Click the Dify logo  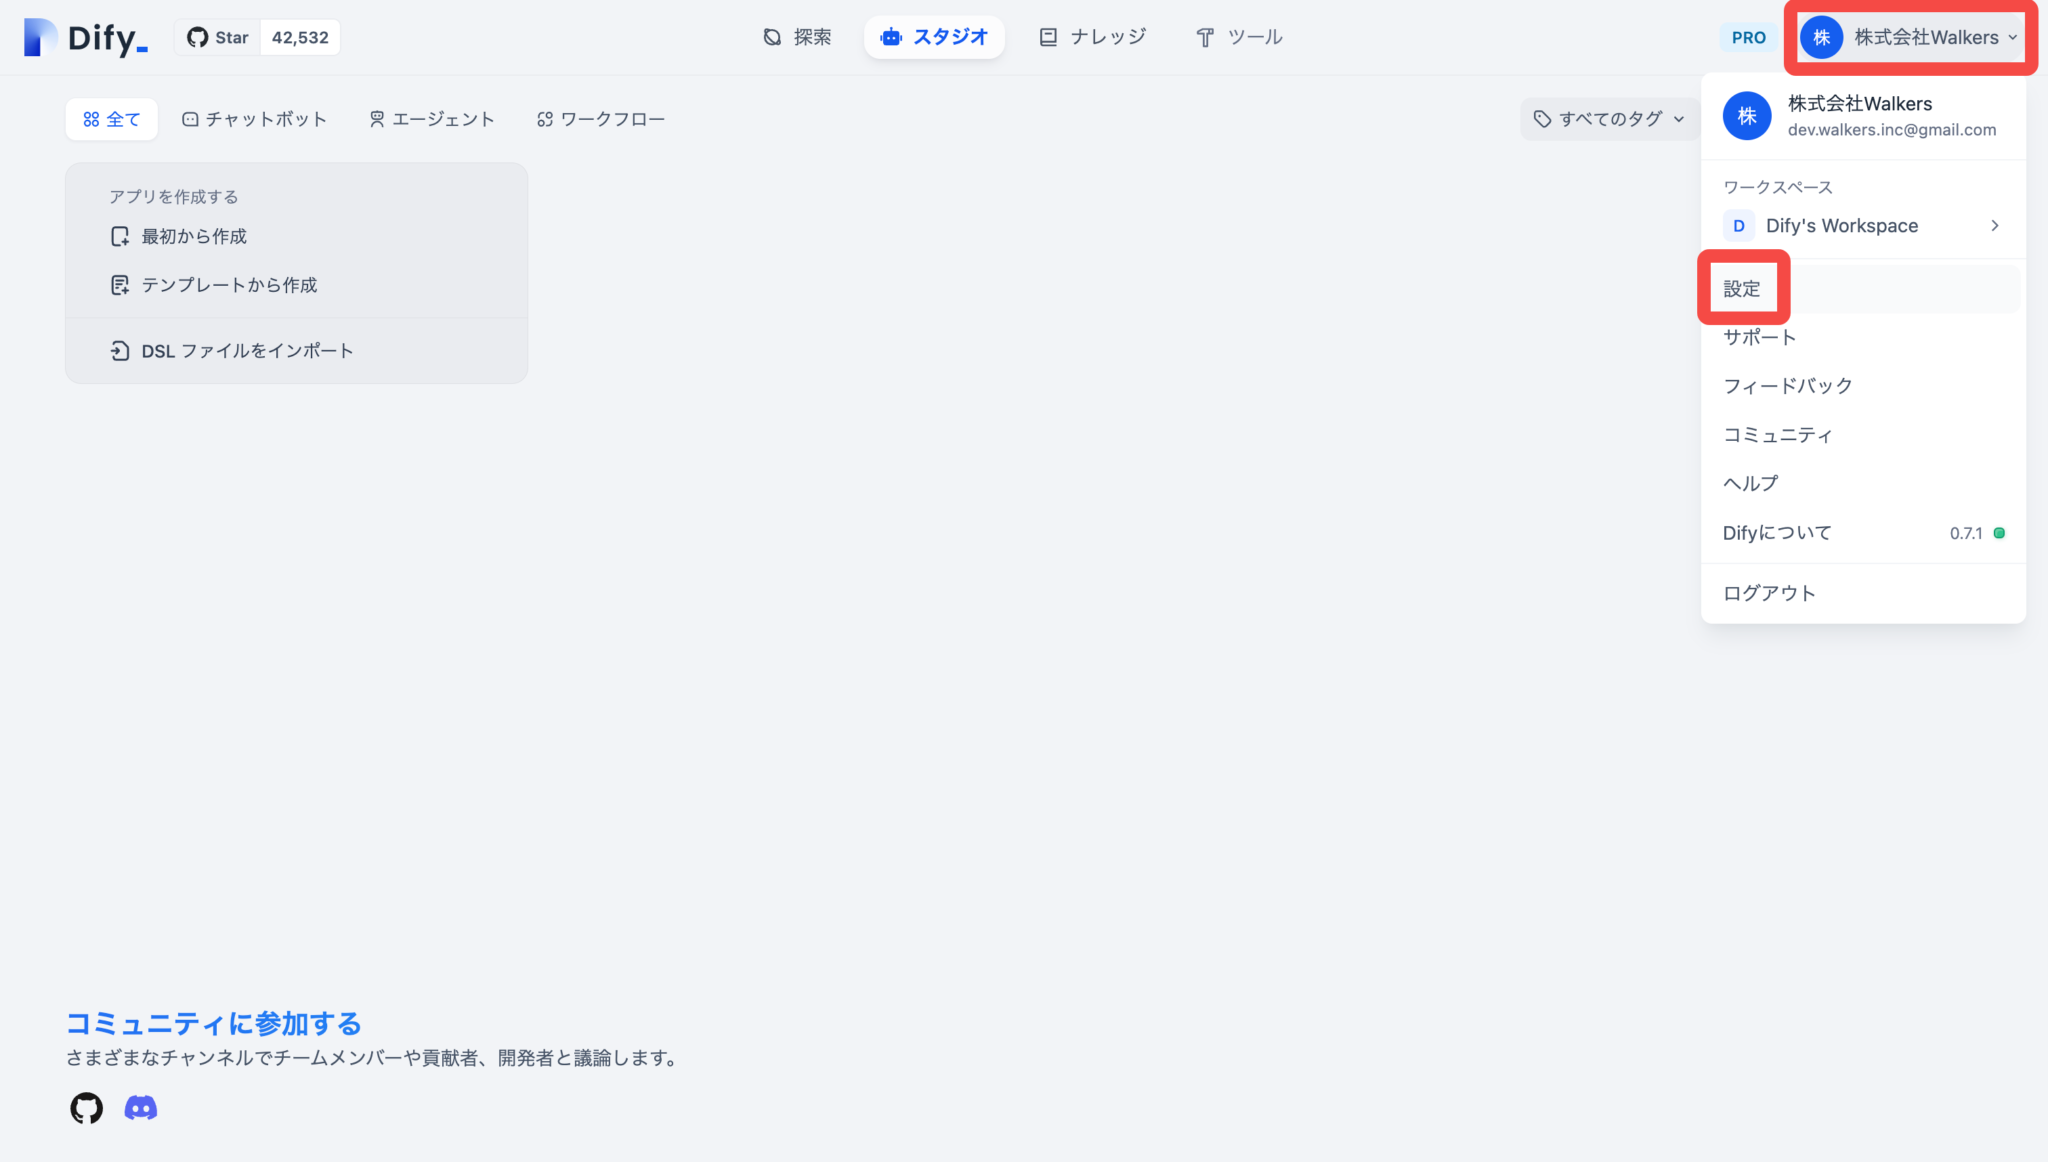tap(85, 37)
